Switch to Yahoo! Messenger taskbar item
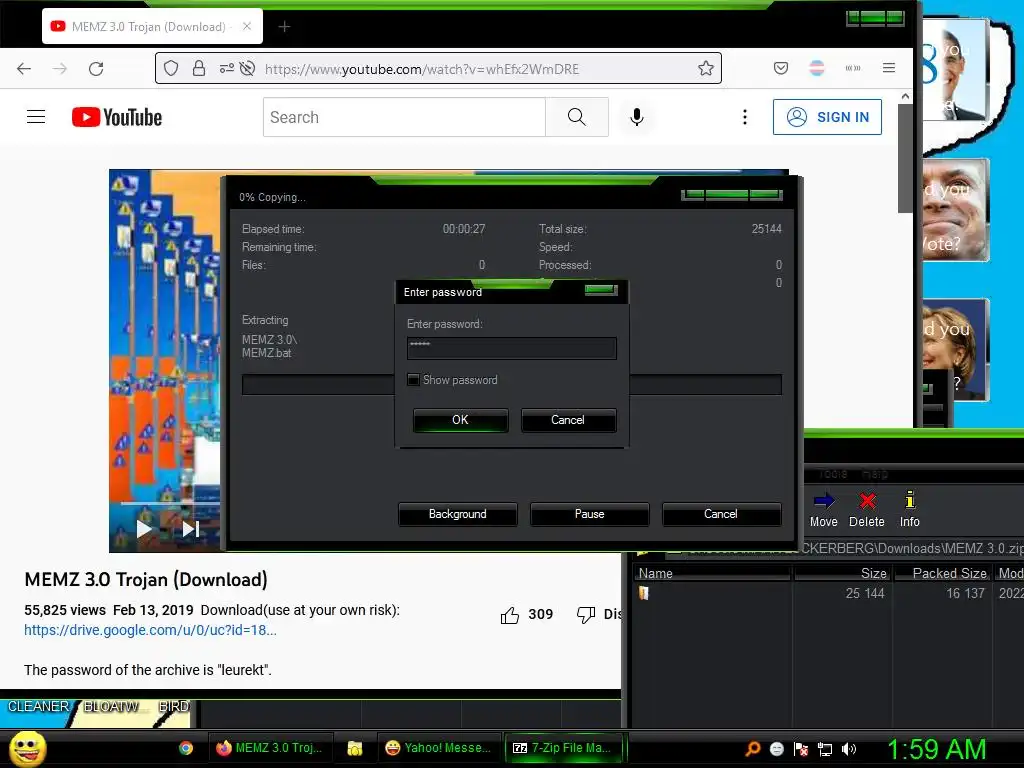 (439, 748)
